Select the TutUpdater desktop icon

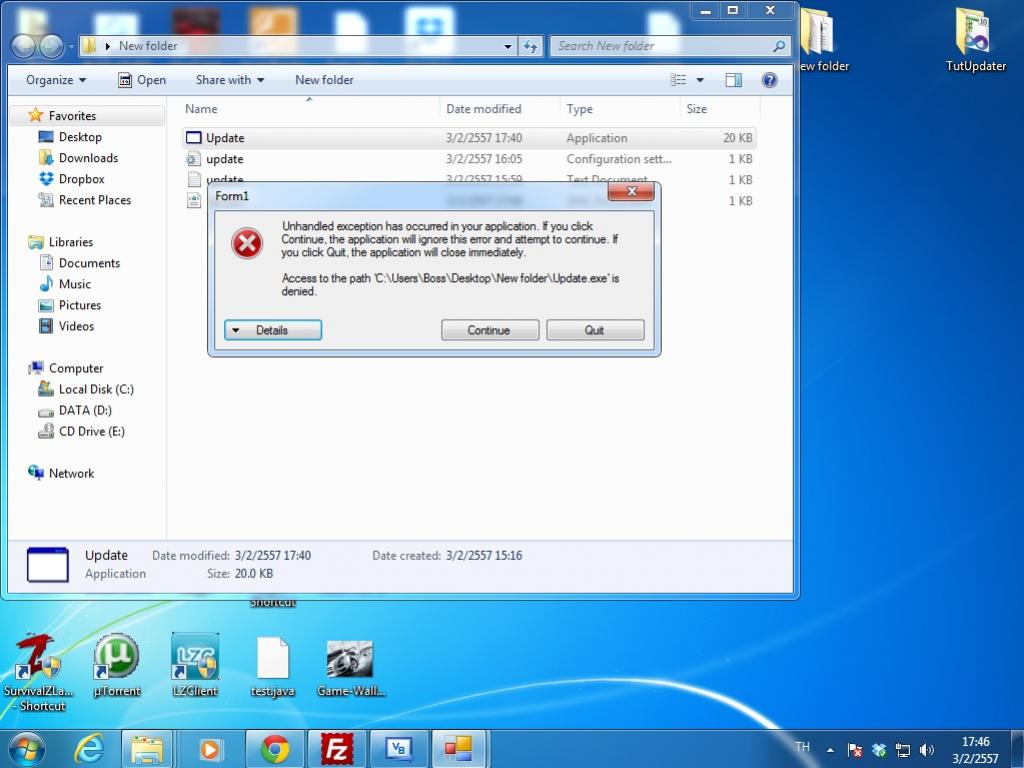click(x=976, y=39)
